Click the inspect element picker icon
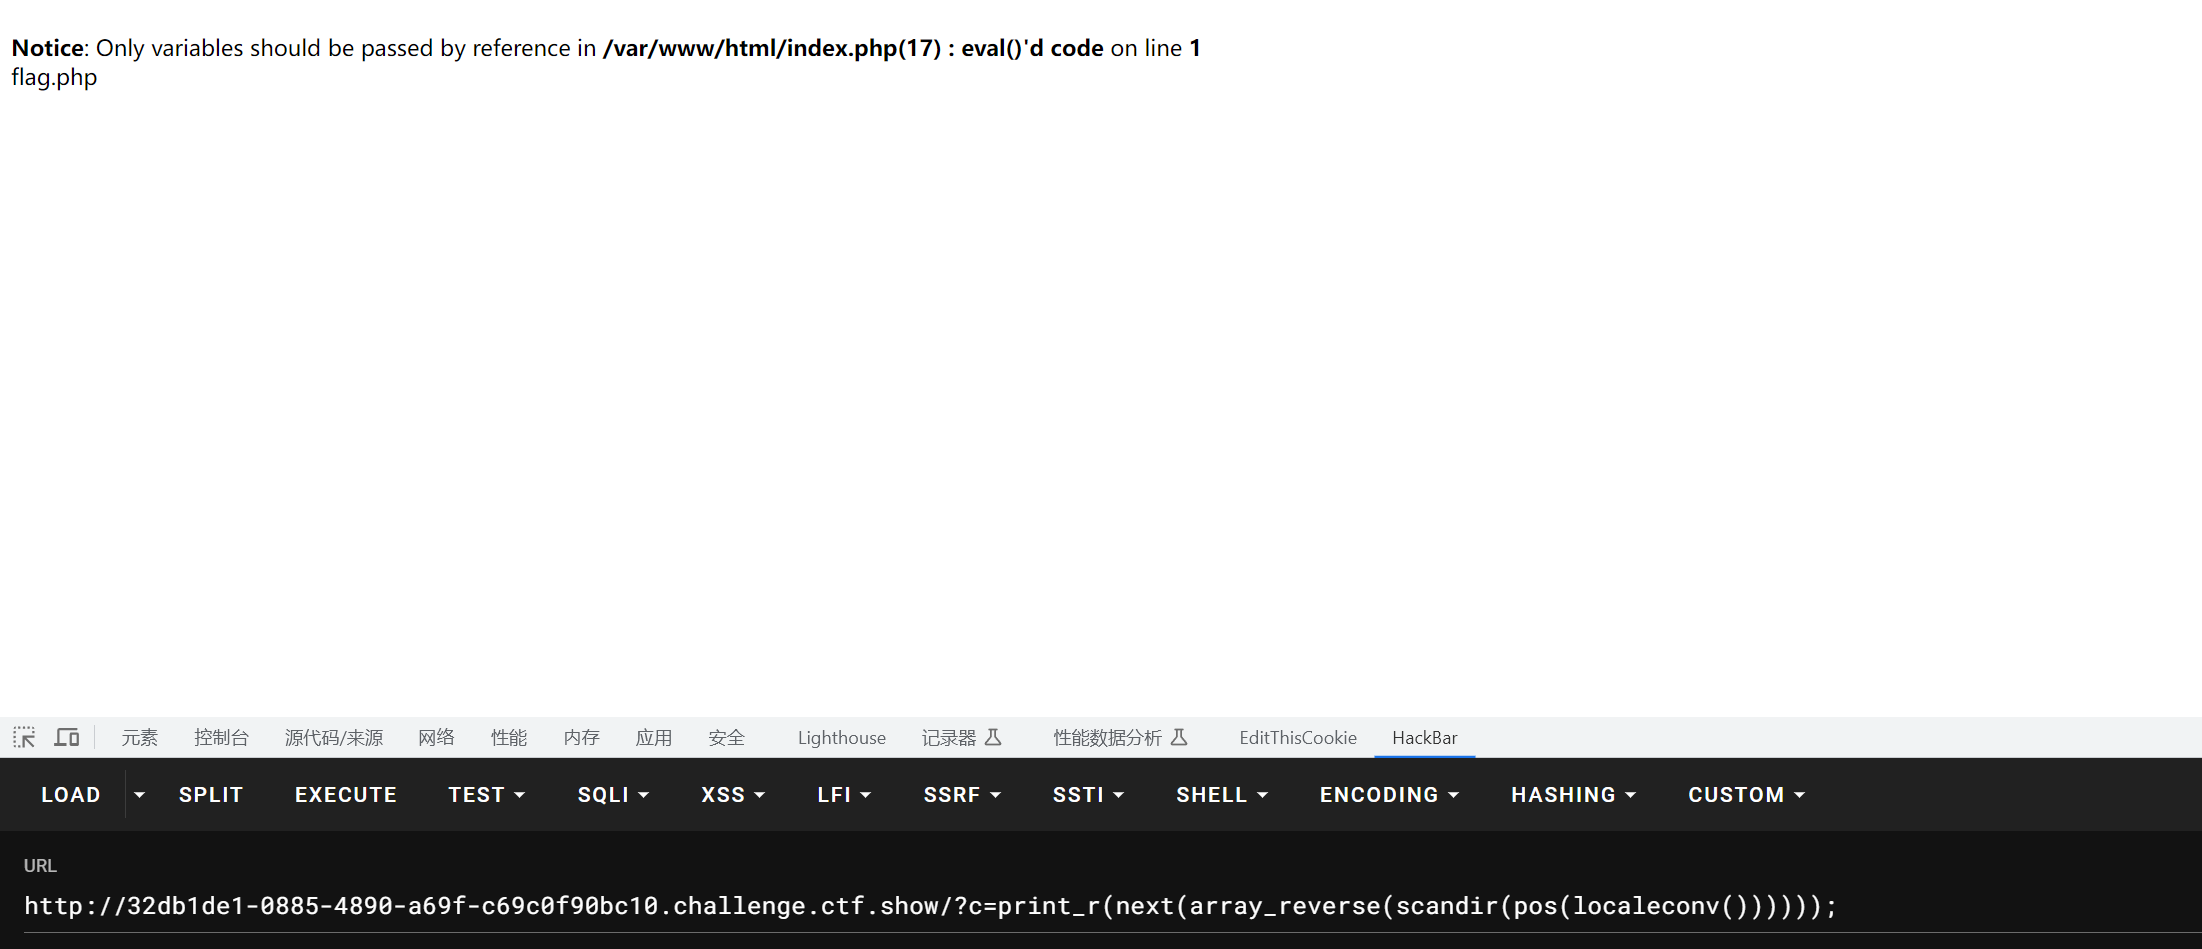 click(24, 738)
